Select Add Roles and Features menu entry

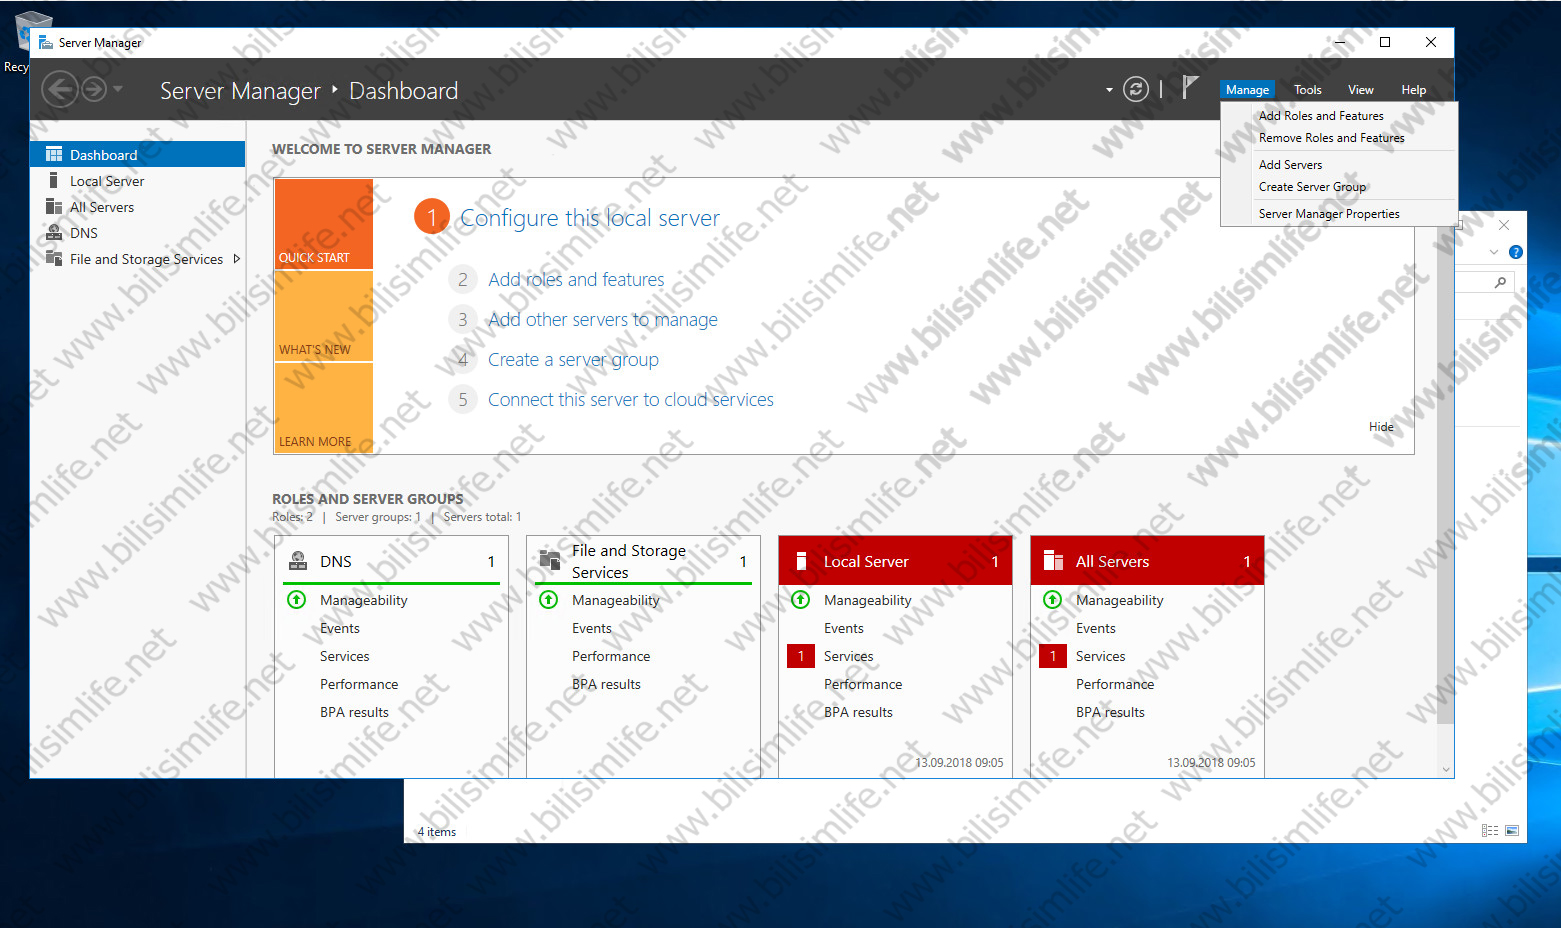pyautogui.click(x=1320, y=116)
